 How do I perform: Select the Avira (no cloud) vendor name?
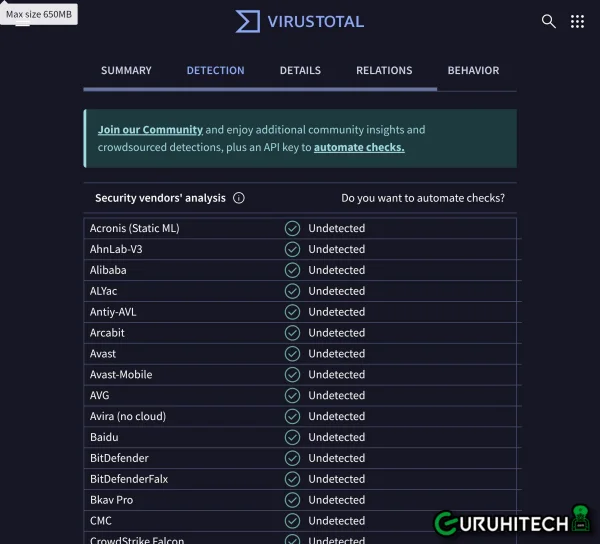(x=128, y=416)
